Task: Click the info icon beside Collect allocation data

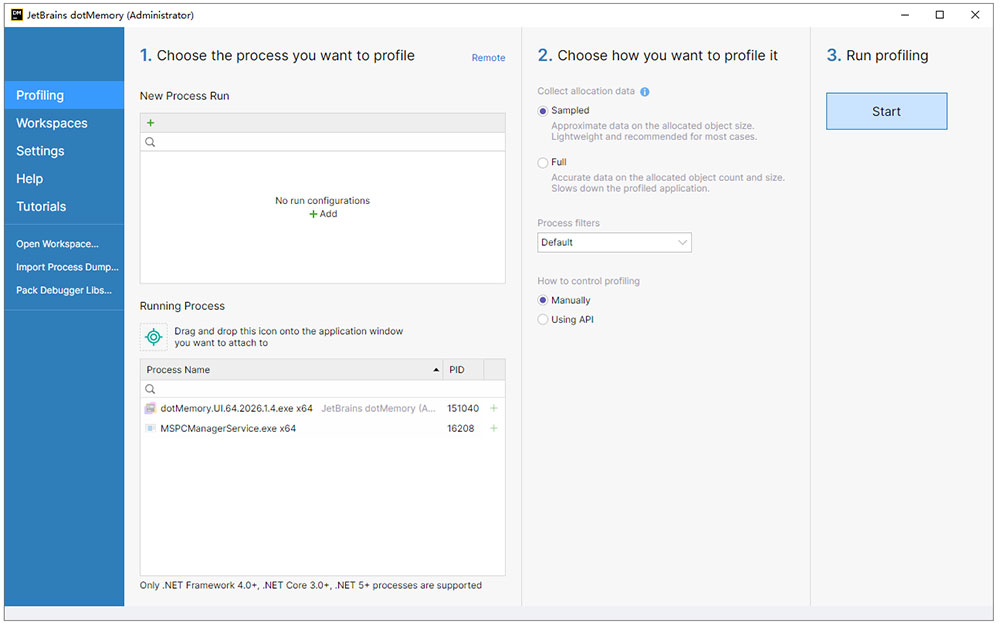Action: tap(645, 92)
